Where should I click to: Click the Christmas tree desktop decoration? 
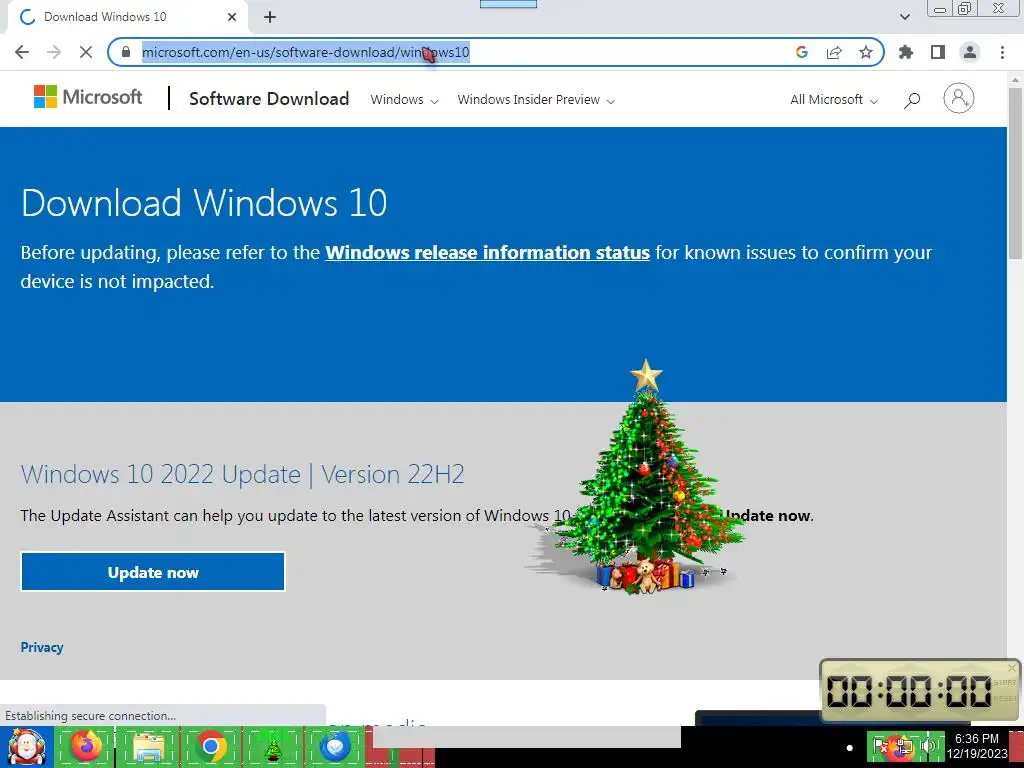[643, 480]
